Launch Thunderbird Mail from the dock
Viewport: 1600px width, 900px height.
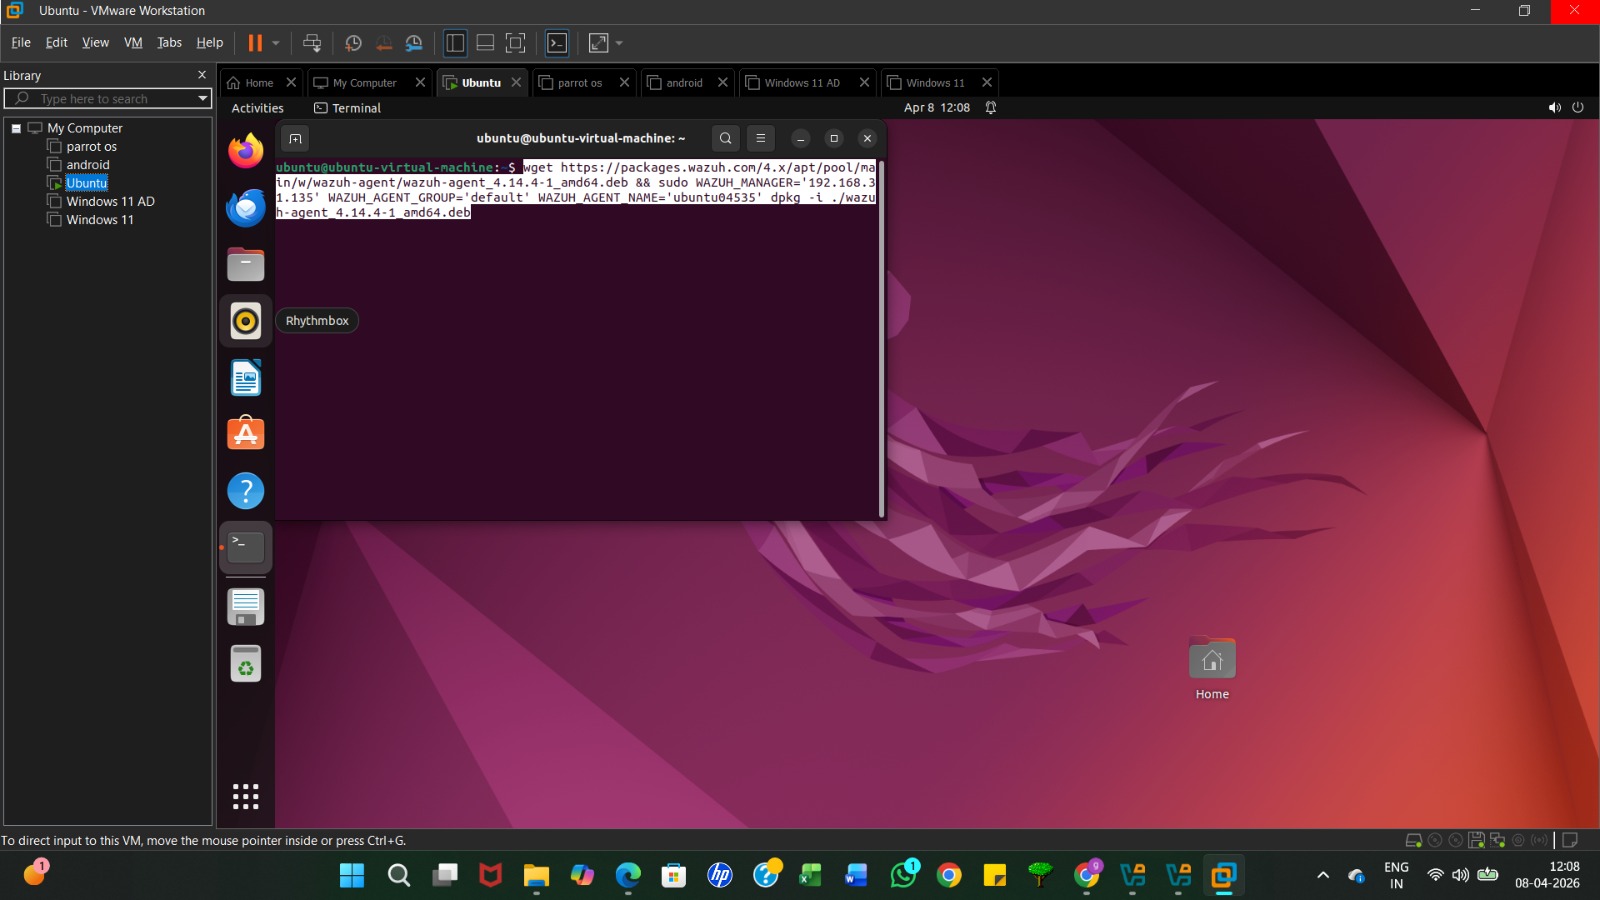pyautogui.click(x=246, y=208)
